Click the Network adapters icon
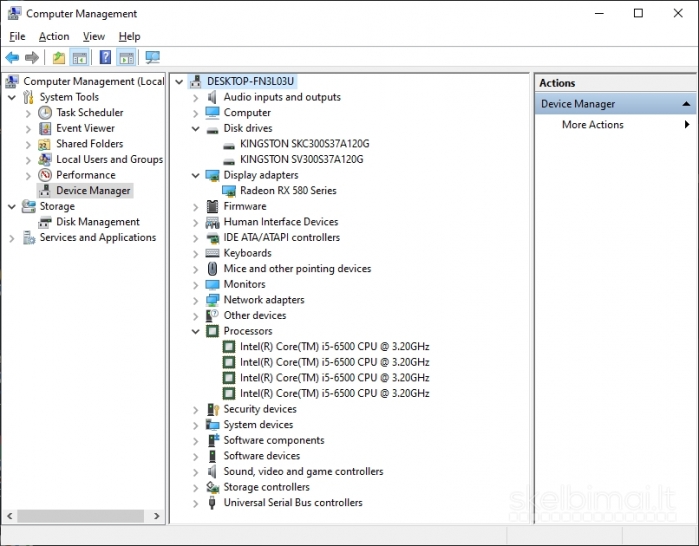 [212, 300]
